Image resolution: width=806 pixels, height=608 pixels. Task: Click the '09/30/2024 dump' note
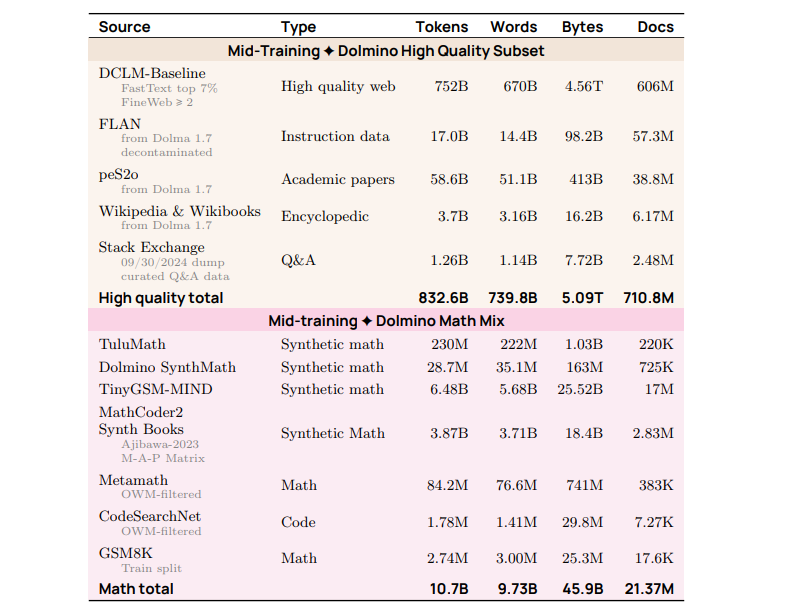(173, 262)
